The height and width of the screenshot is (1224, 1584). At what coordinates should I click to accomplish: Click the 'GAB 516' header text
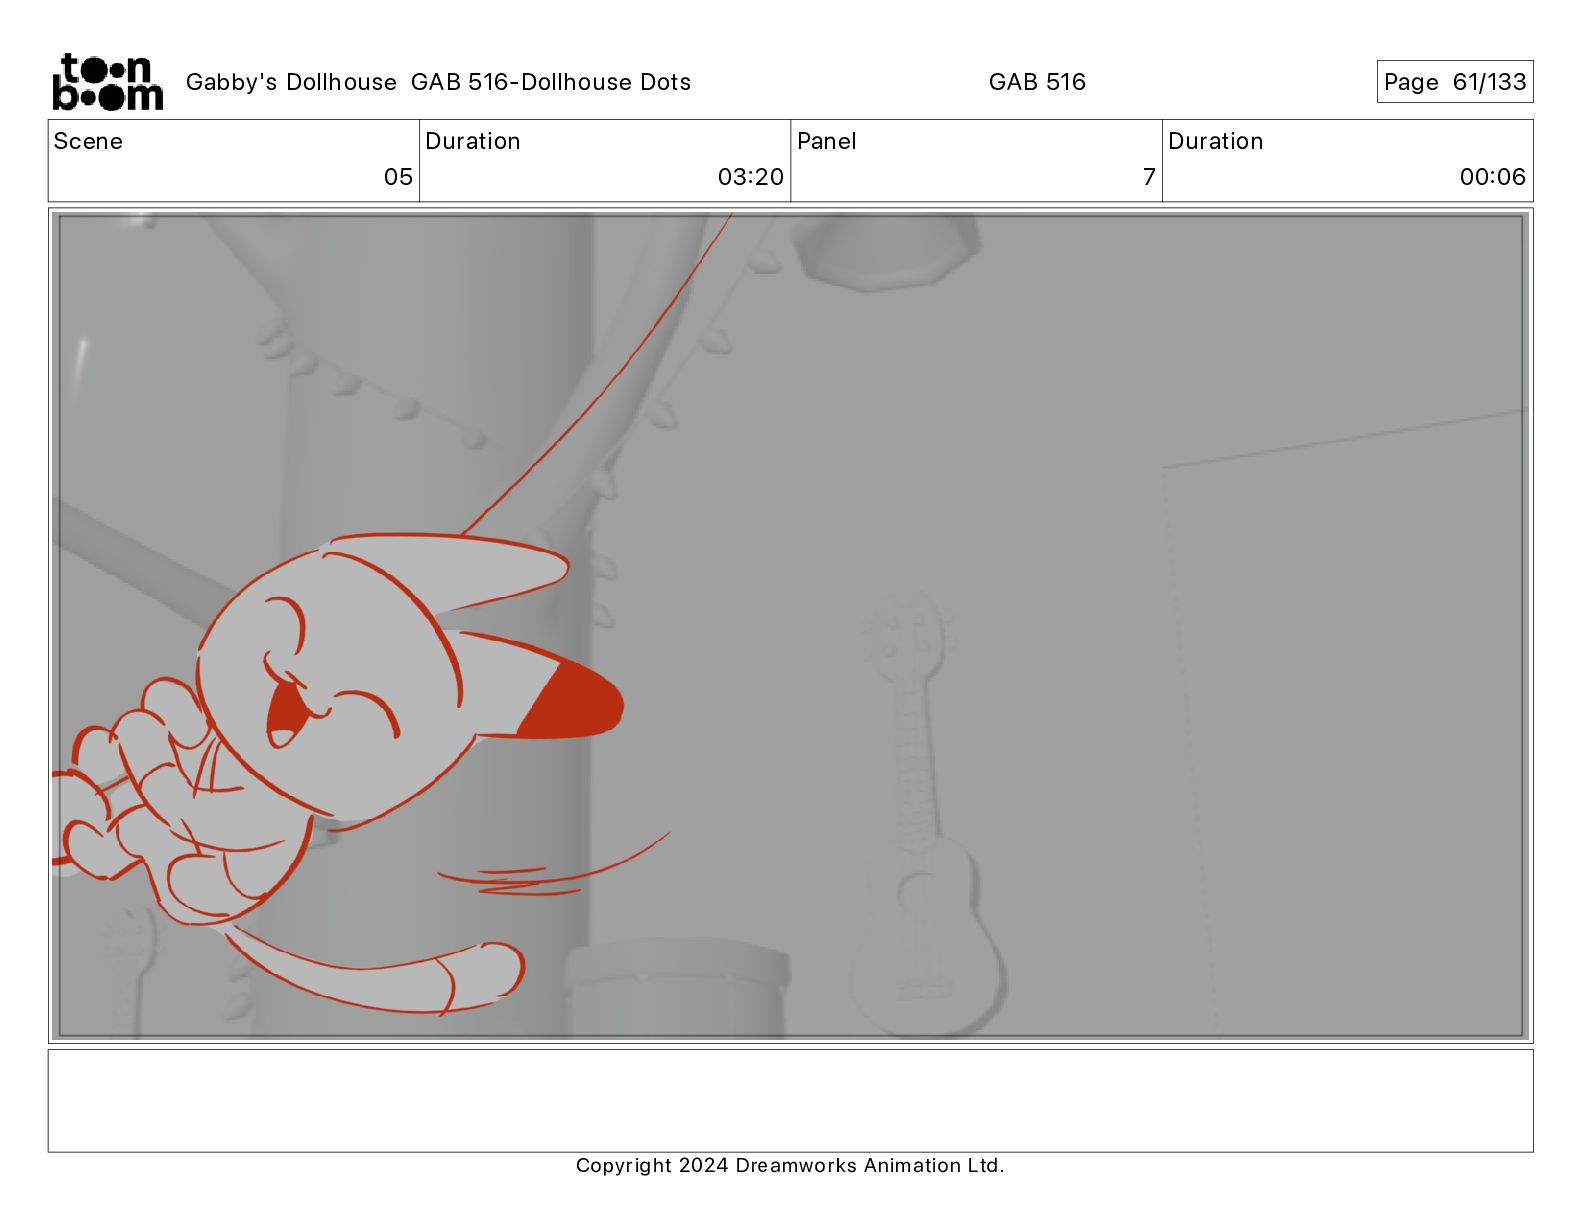pos(1037,82)
